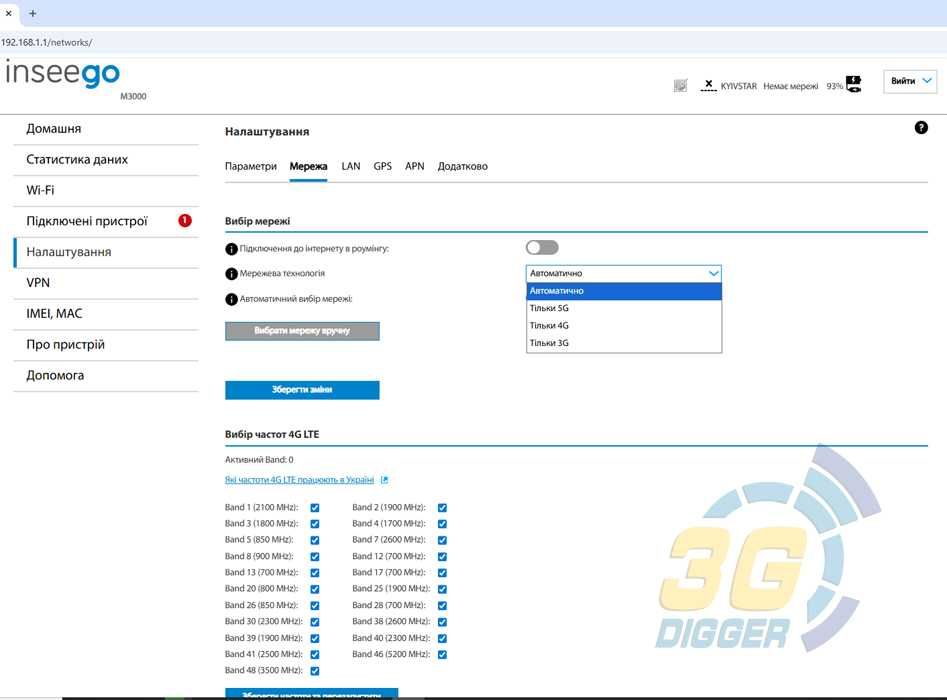Screen dimensions: 947x700
Task: Open Про пристрій sidebar item
Action: [x=106, y=344]
